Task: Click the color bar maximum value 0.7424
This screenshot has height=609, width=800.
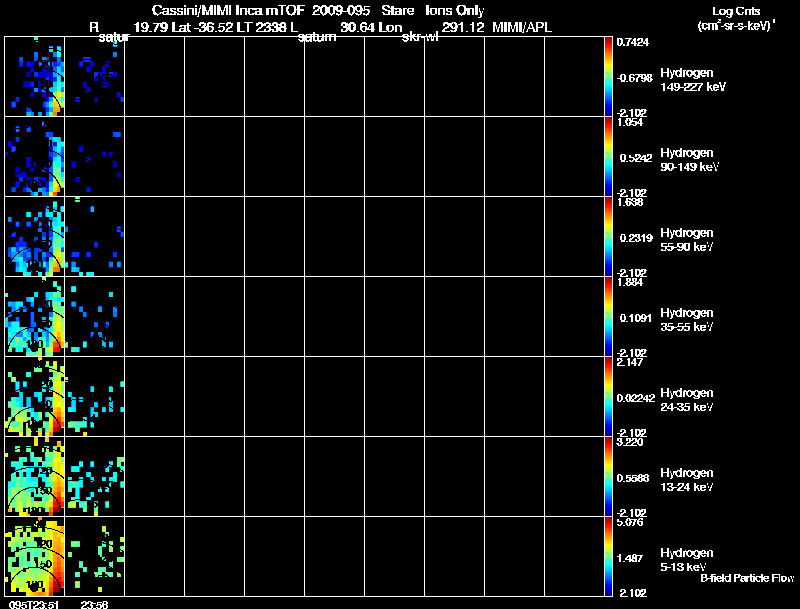Action: (633, 42)
